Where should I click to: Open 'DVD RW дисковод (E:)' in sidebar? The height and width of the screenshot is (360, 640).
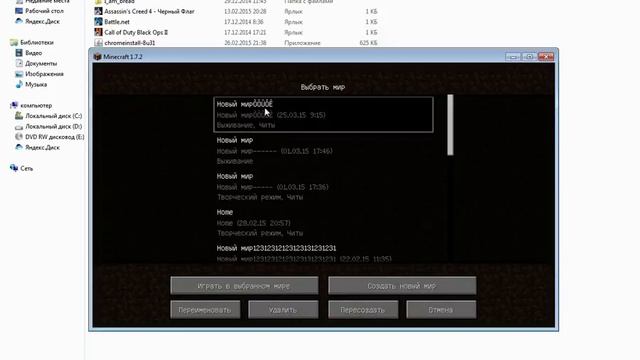click(x=50, y=137)
